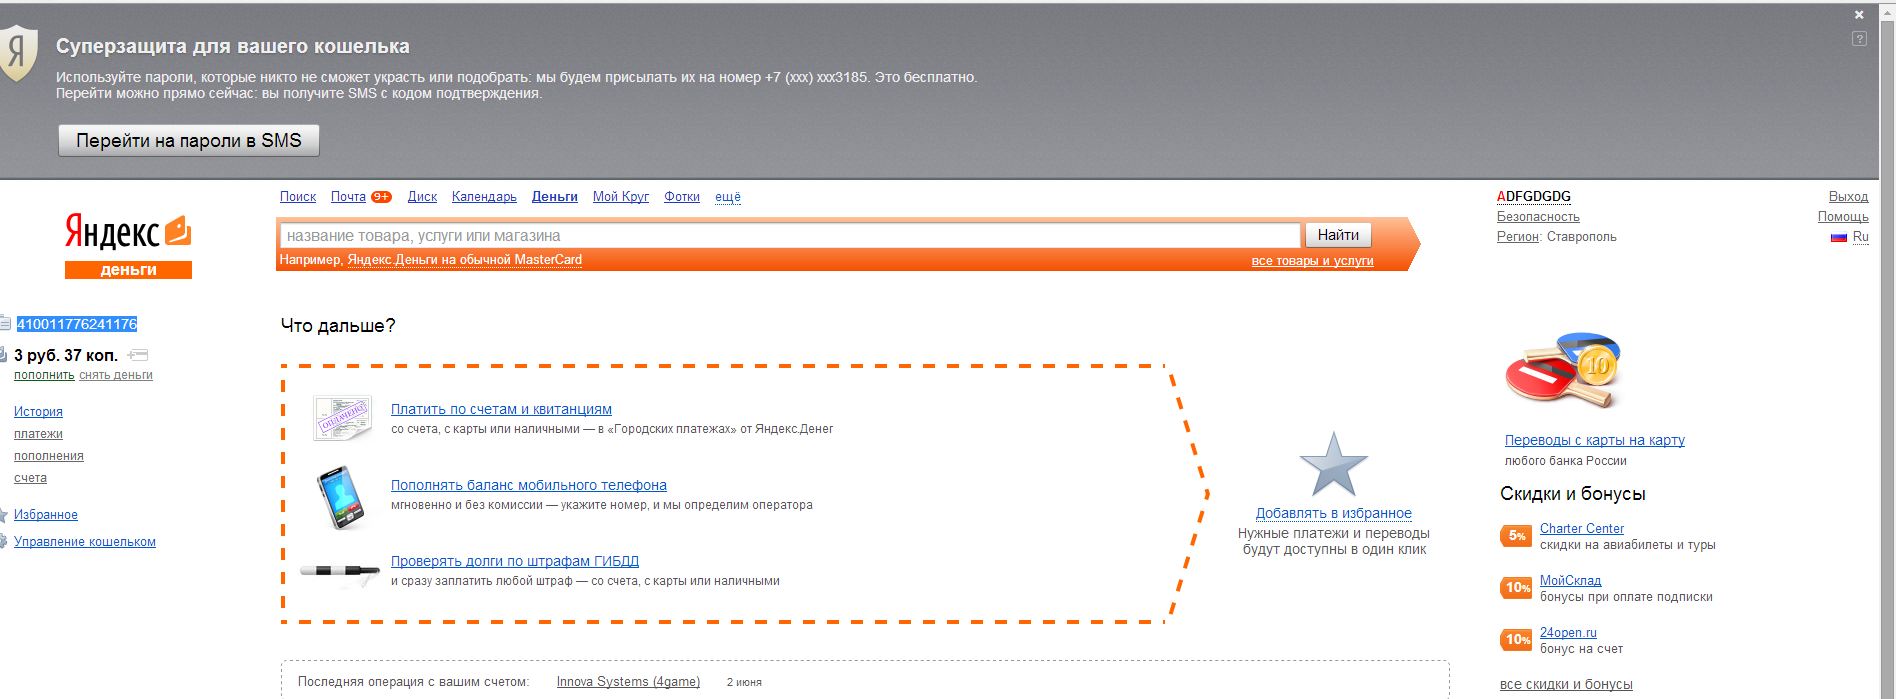1896x699 pixels.
Task: Open 'все скидки и бонусы' link
Action: coord(1566,685)
